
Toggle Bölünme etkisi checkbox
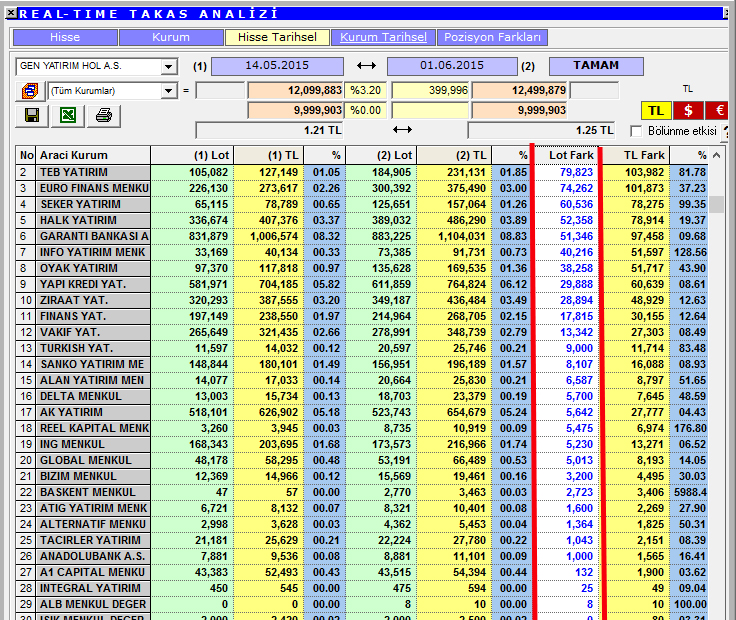tap(636, 131)
